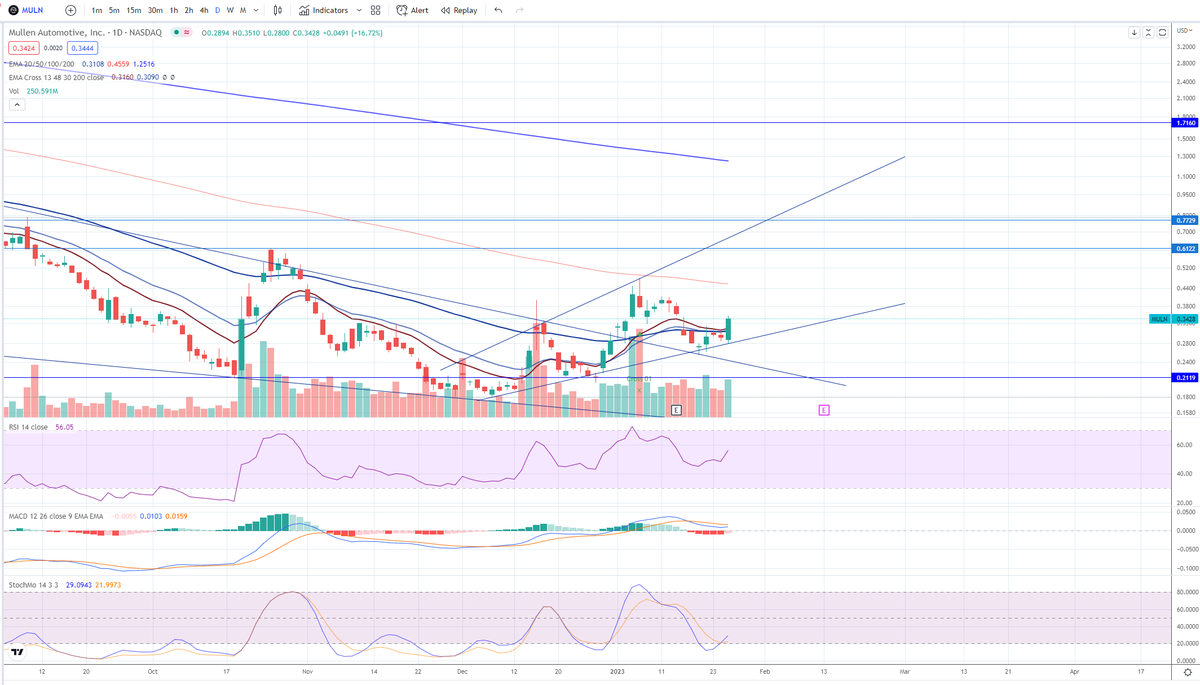Maximize chart with the brackets button
The width and height of the screenshot is (1200, 685).
[x=1163, y=32]
